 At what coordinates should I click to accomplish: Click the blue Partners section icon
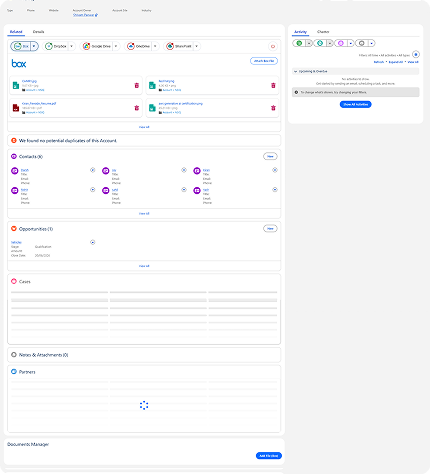tap(14, 371)
